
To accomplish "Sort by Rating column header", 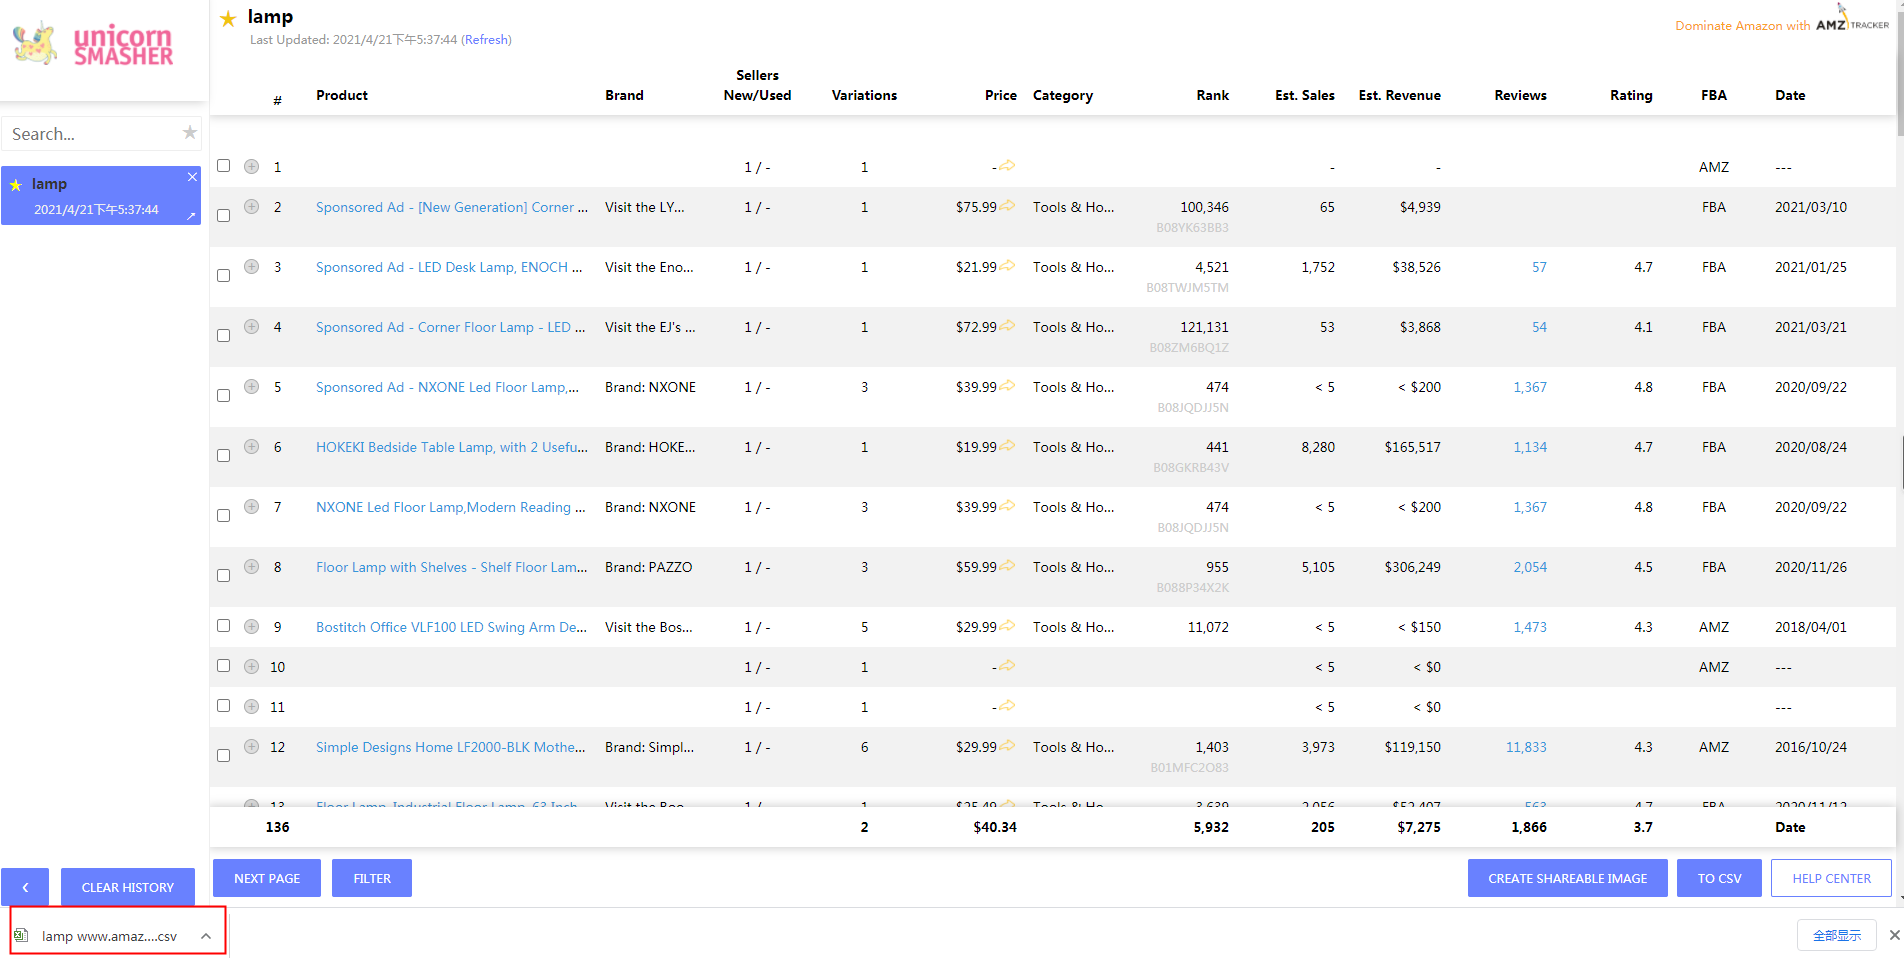I will point(1631,95).
